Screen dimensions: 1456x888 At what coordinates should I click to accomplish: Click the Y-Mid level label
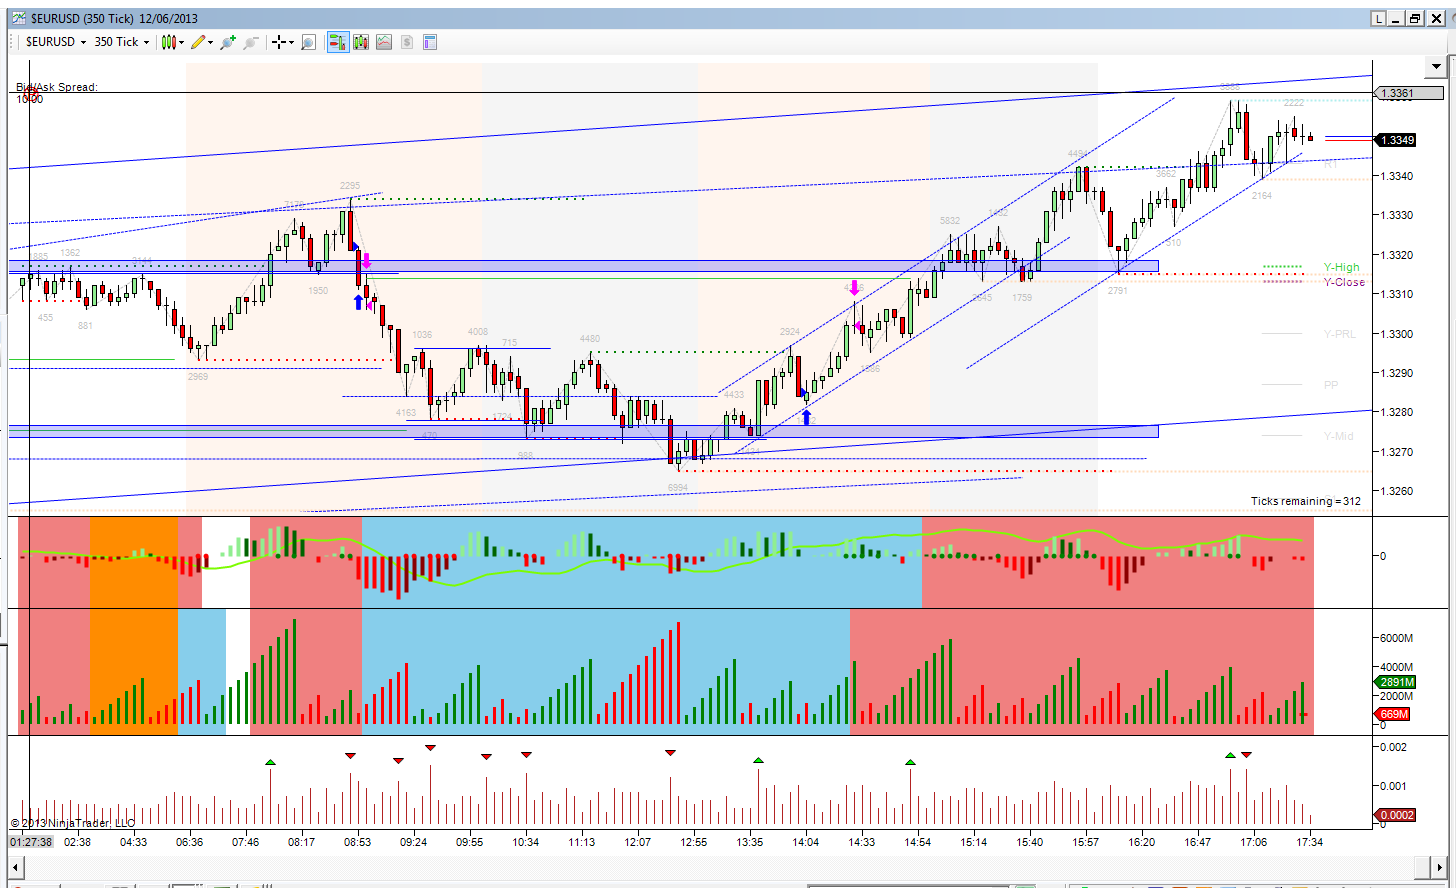click(x=1338, y=436)
